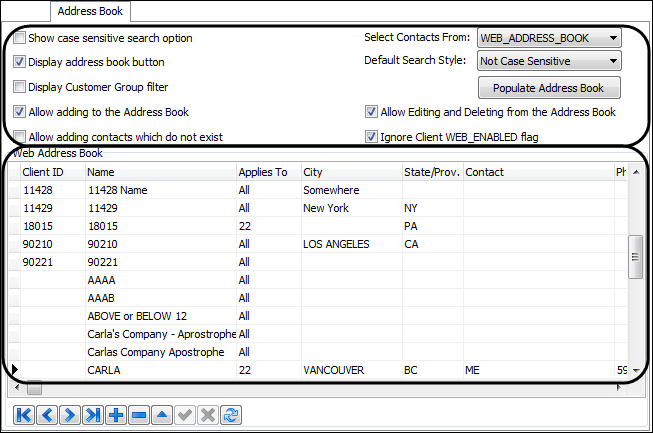Sort grid by City column header
The image size is (653, 433).
pyautogui.click(x=350, y=172)
